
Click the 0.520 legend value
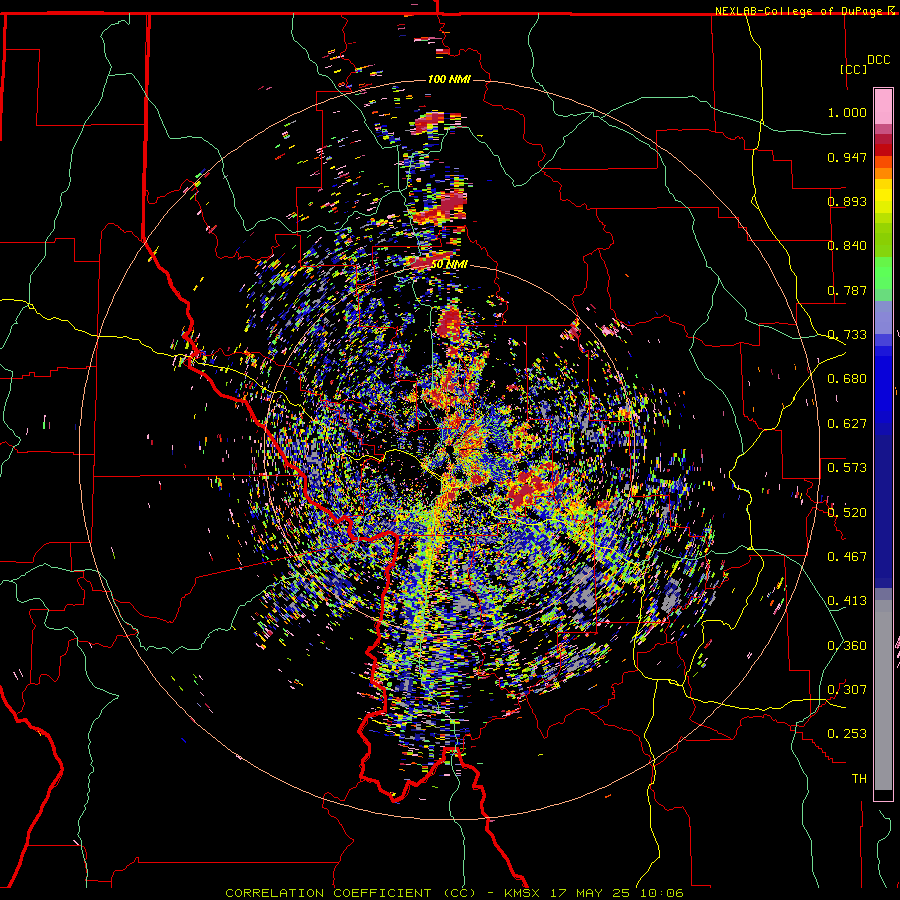[x=847, y=513]
